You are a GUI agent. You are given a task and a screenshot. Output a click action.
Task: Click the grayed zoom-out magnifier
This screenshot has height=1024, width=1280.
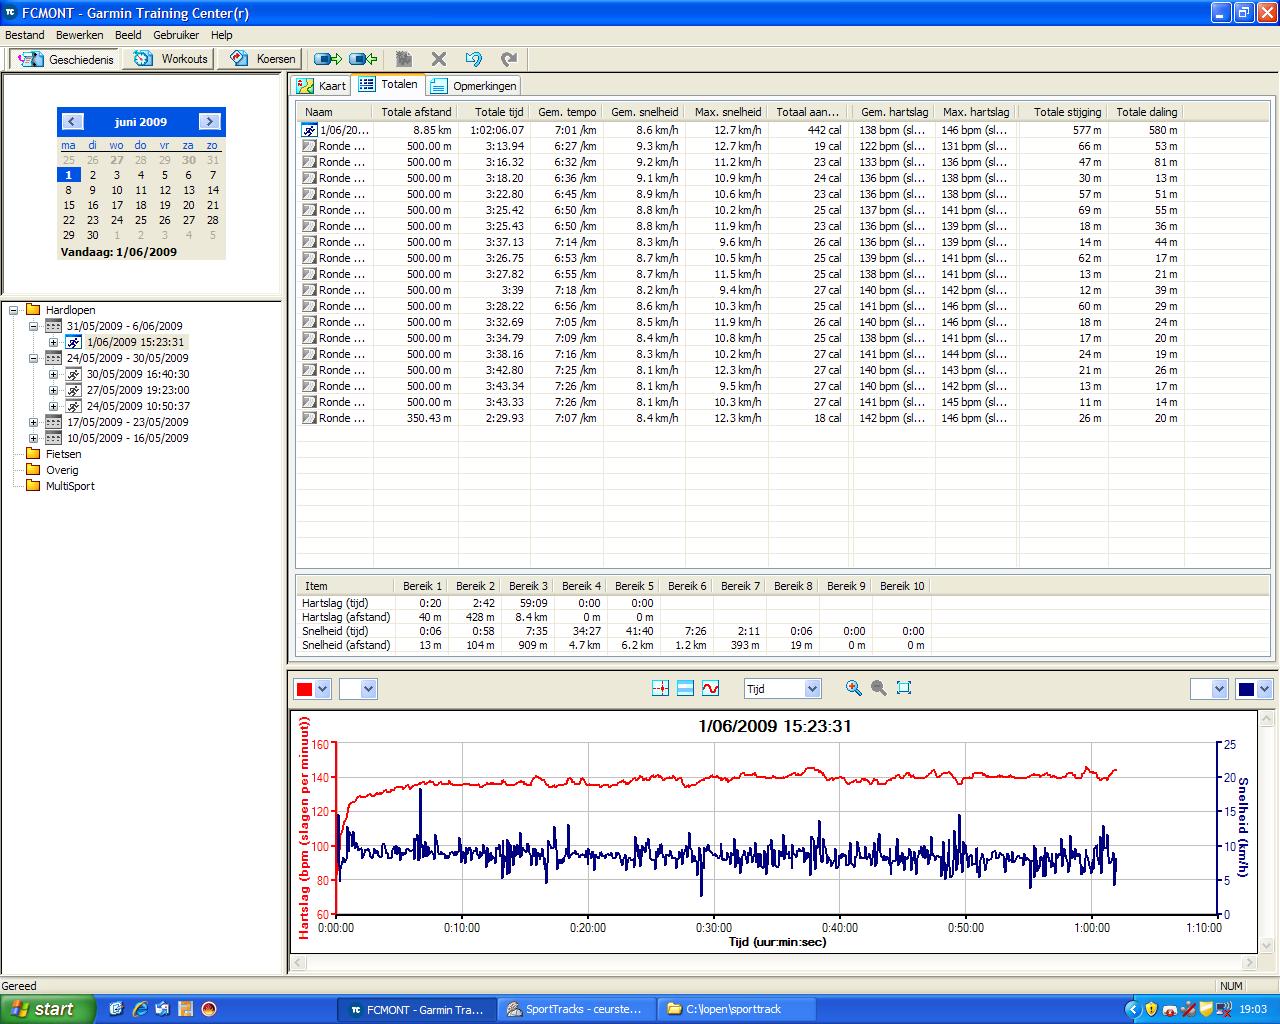pos(879,688)
